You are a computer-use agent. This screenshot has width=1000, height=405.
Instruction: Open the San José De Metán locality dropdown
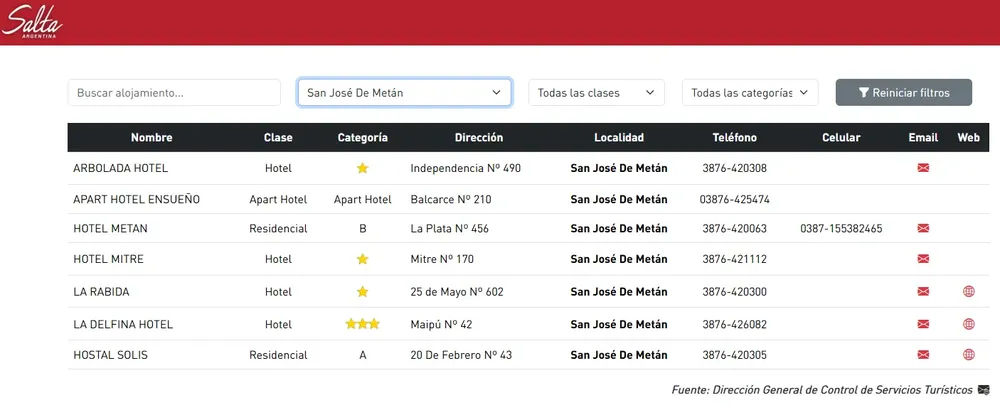(x=405, y=93)
